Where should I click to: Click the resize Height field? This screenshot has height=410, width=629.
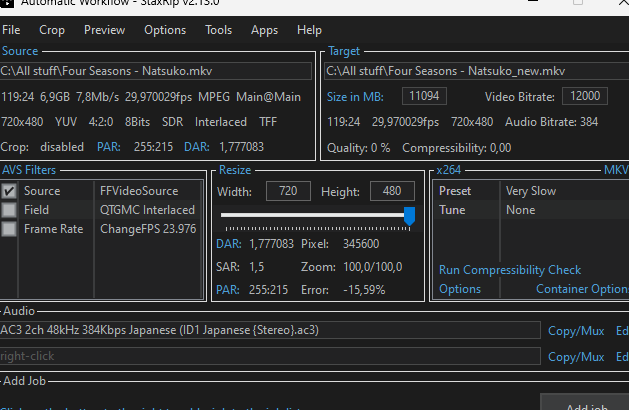pos(392,191)
